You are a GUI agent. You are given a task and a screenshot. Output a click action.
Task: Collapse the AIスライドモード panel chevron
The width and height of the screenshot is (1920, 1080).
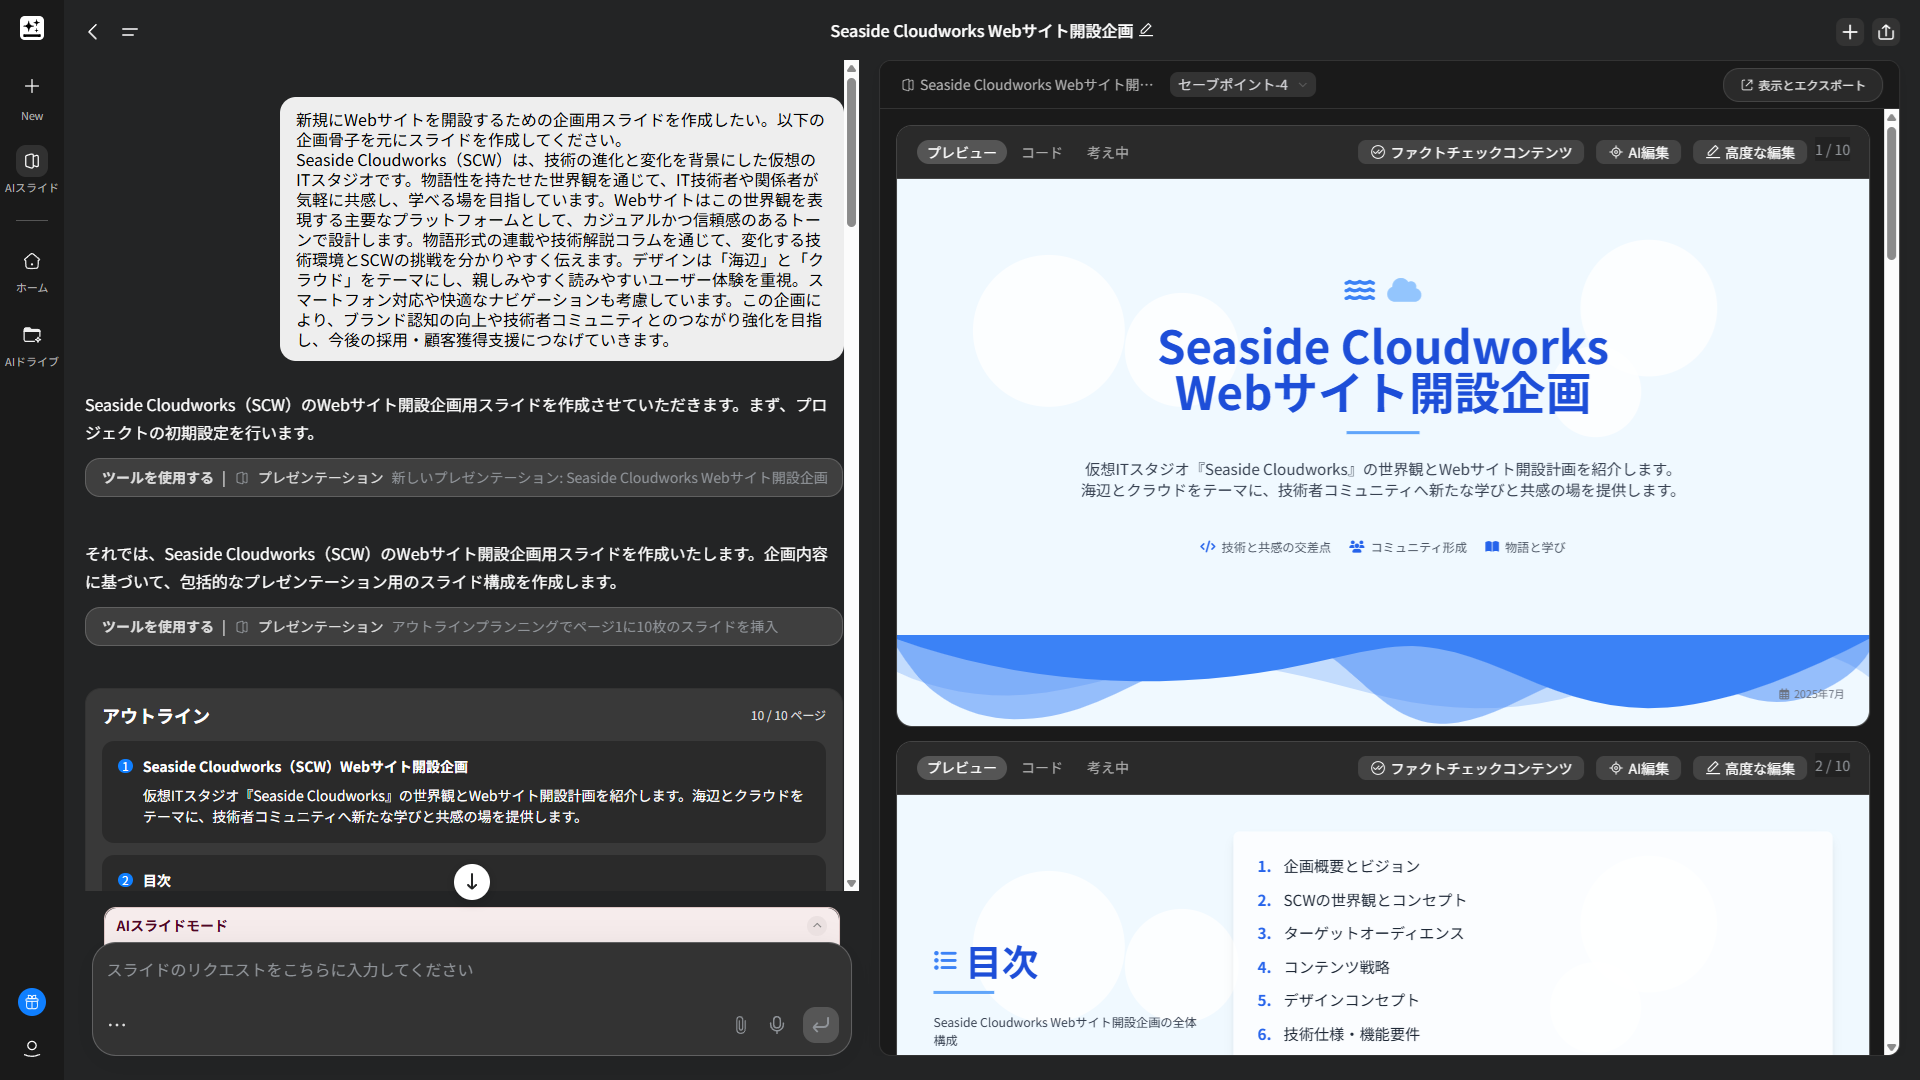click(x=817, y=926)
